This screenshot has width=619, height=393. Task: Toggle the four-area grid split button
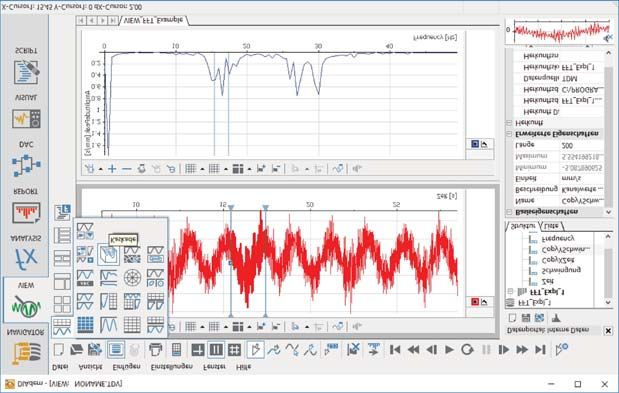234,350
